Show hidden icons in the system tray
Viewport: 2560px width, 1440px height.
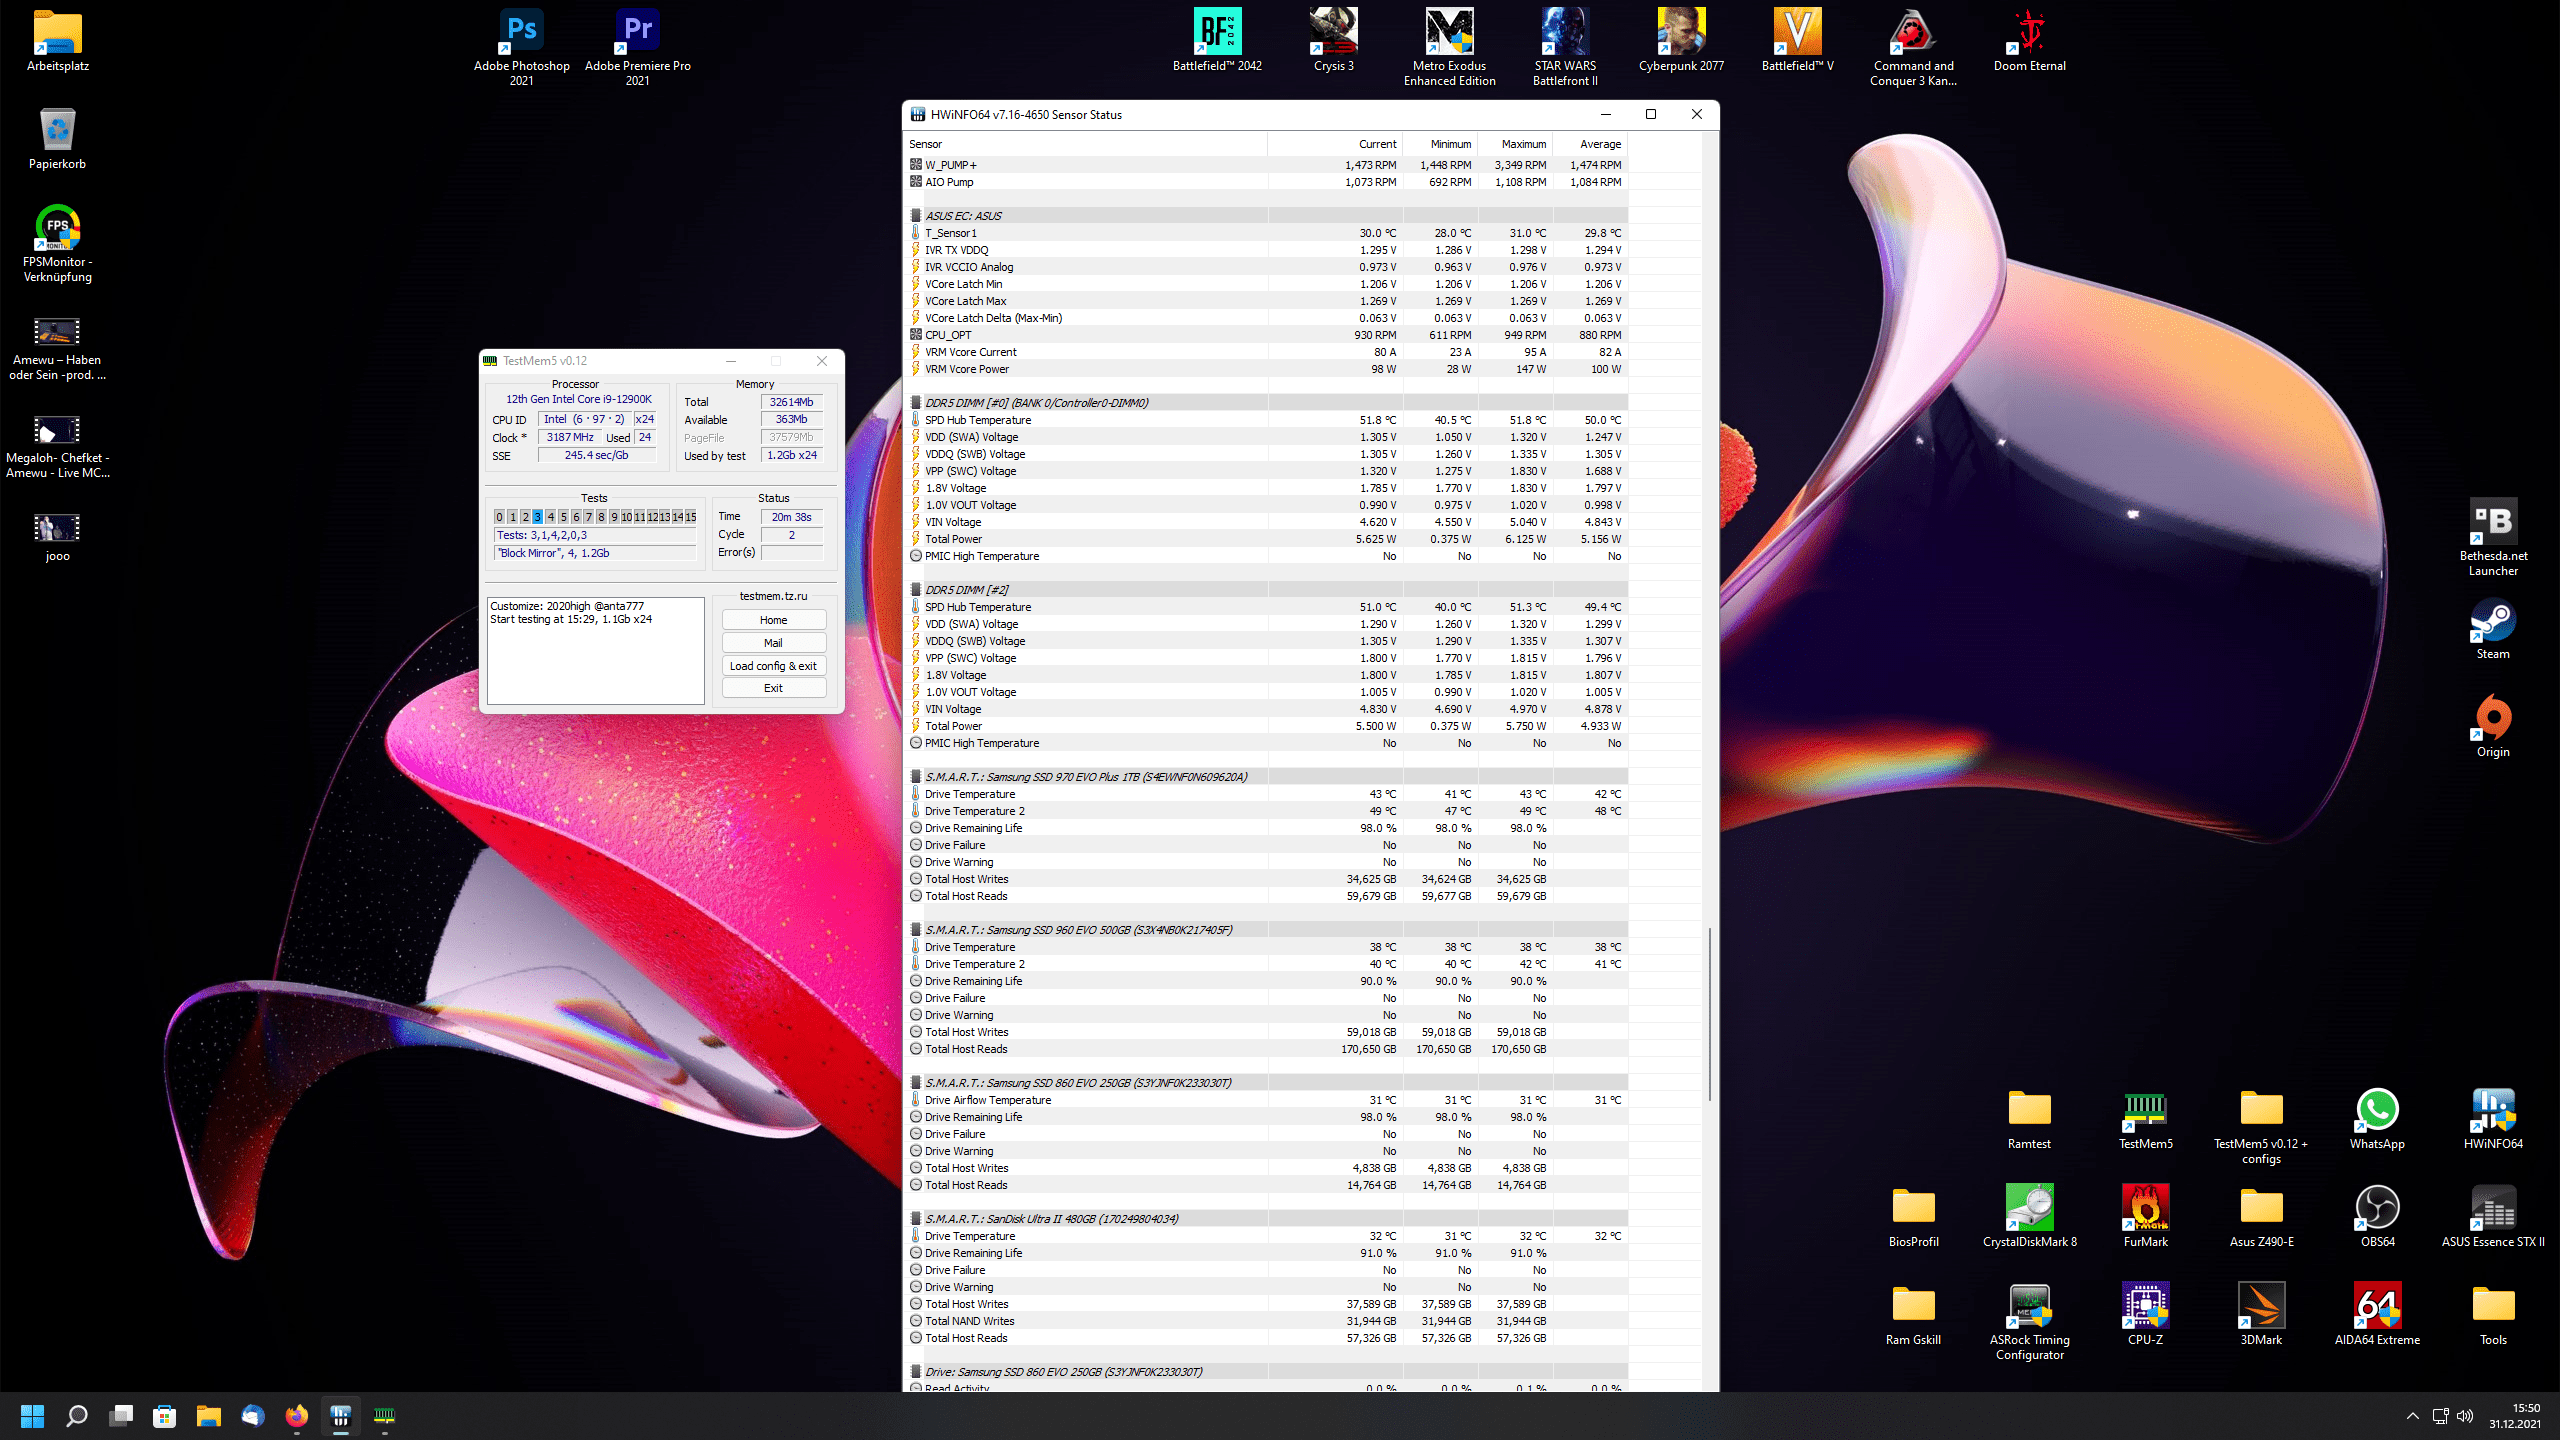pyautogui.click(x=2412, y=1416)
